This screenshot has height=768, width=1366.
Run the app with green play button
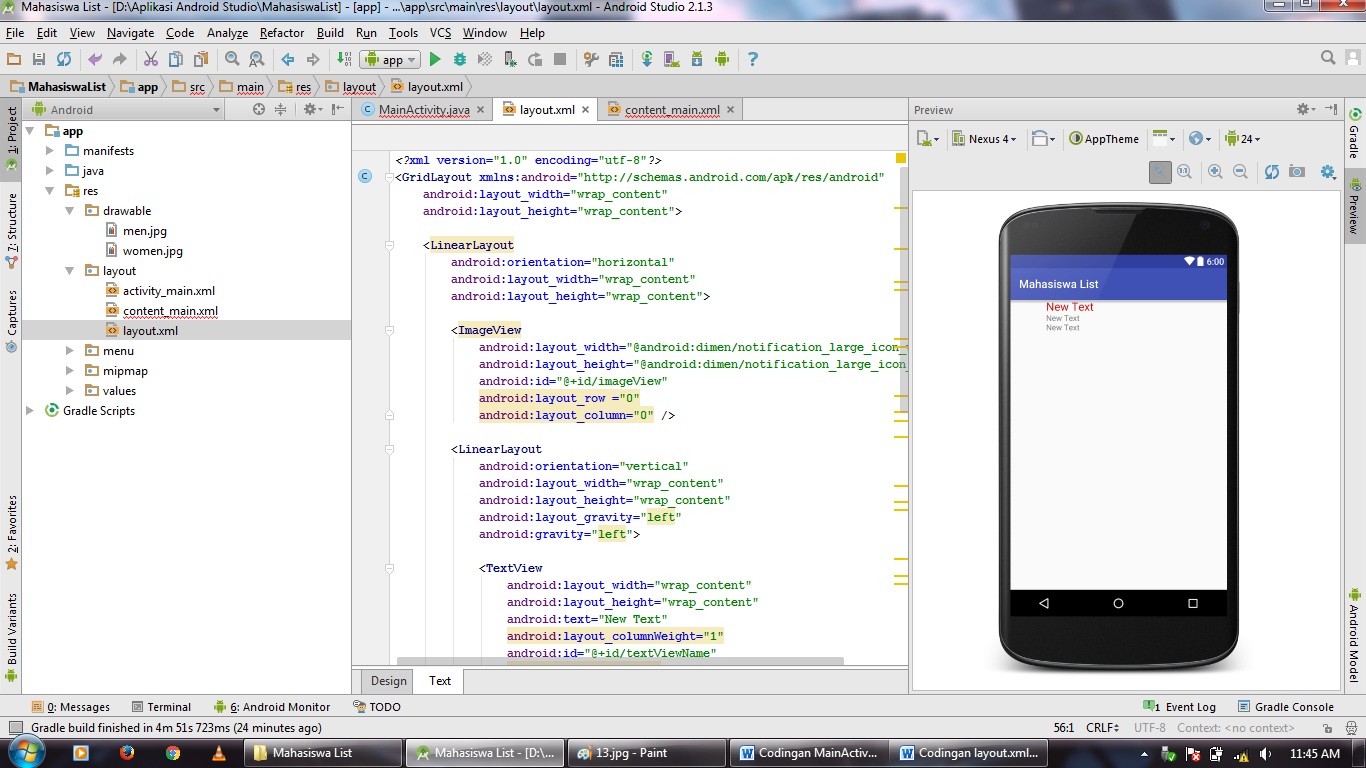[435, 60]
